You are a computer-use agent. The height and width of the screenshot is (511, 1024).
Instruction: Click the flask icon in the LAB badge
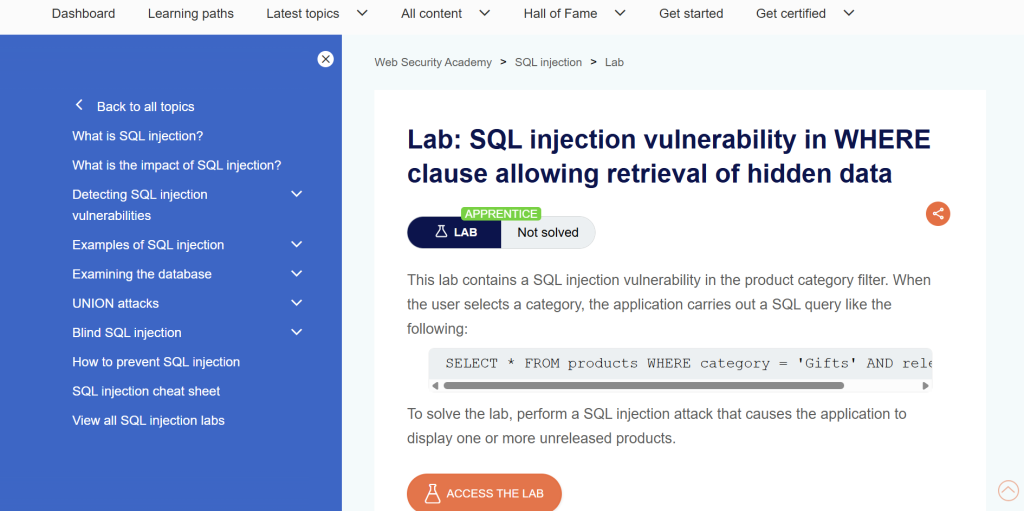click(441, 231)
